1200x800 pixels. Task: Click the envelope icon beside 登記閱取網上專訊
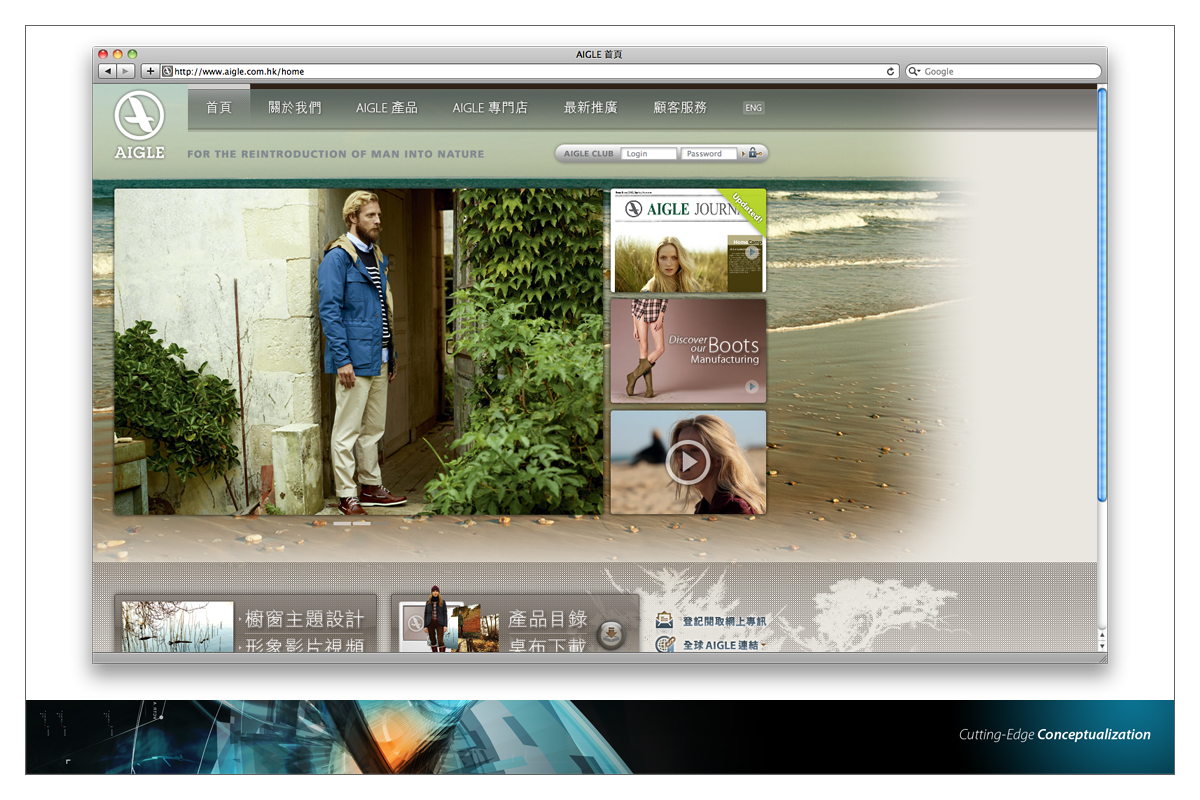tap(665, 622)
